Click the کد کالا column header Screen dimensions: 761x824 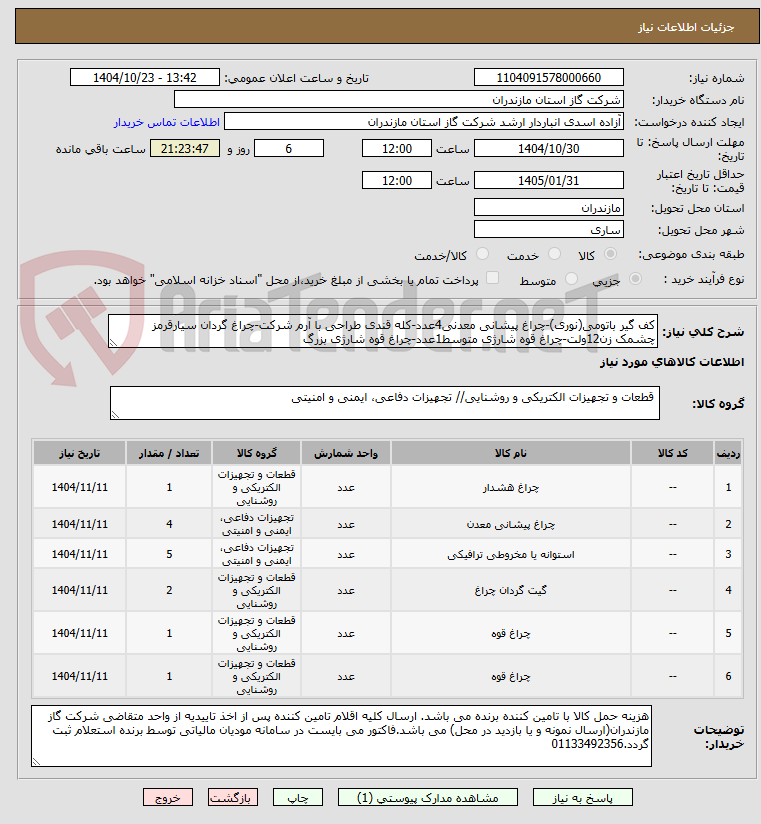pos(673,453)
